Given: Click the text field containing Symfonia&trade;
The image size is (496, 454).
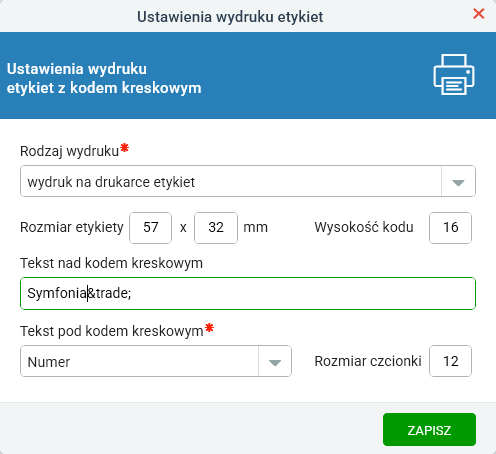Looking at the screenshot, I should pyautogui.click(x=248, y=293).
